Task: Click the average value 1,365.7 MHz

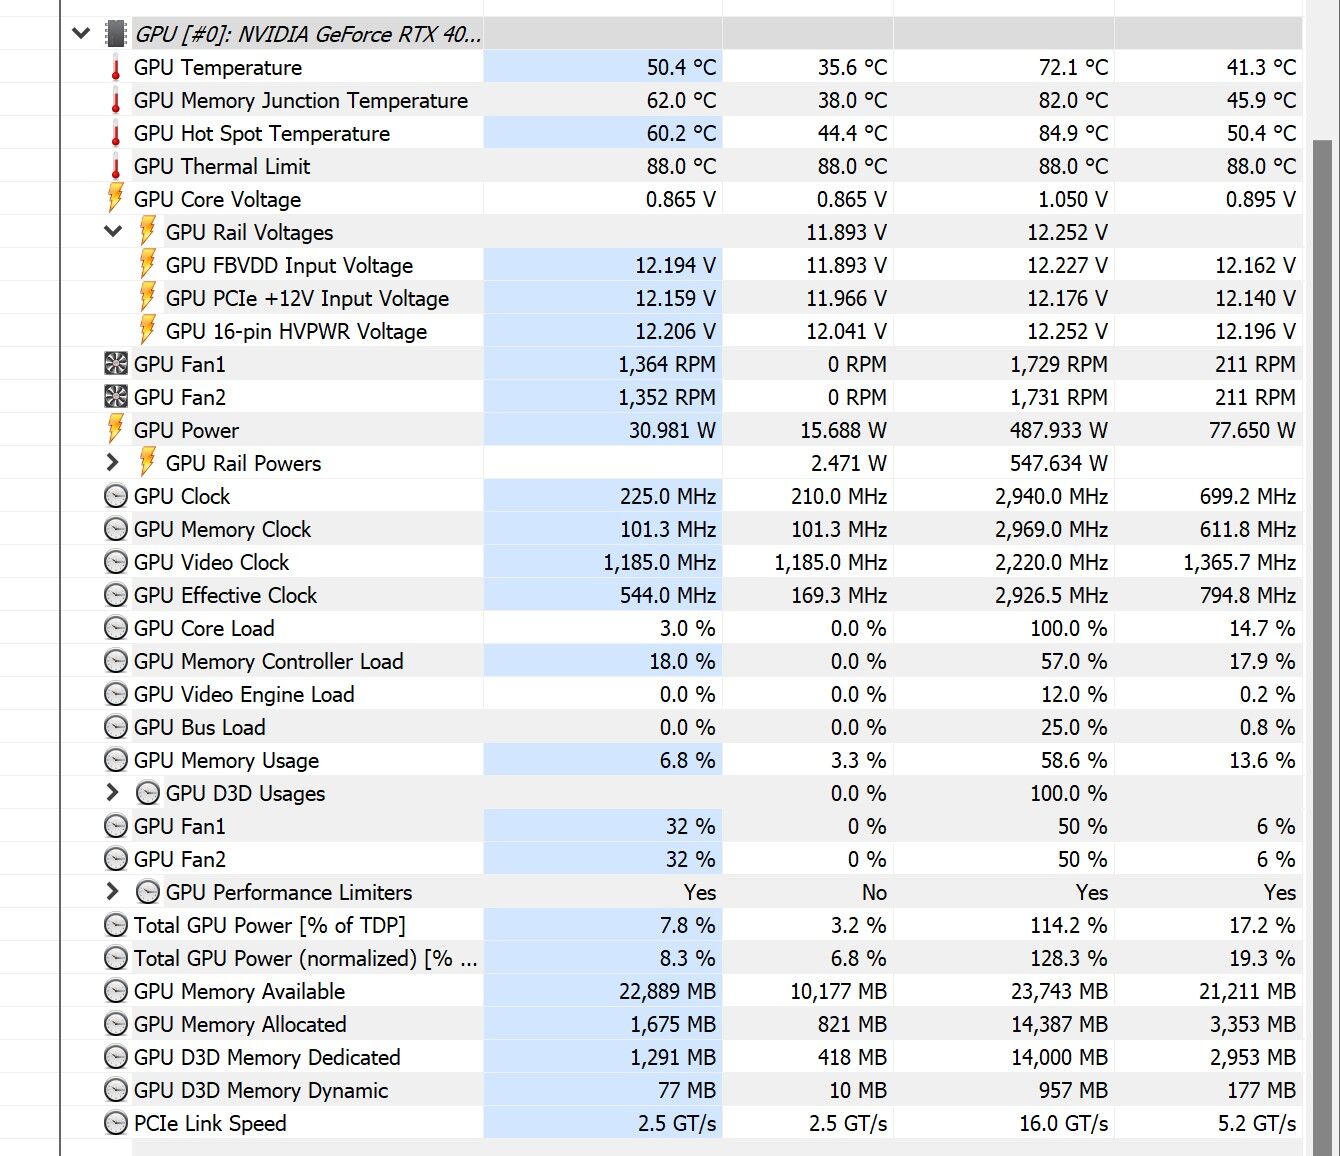Action: click(1239, 563)
